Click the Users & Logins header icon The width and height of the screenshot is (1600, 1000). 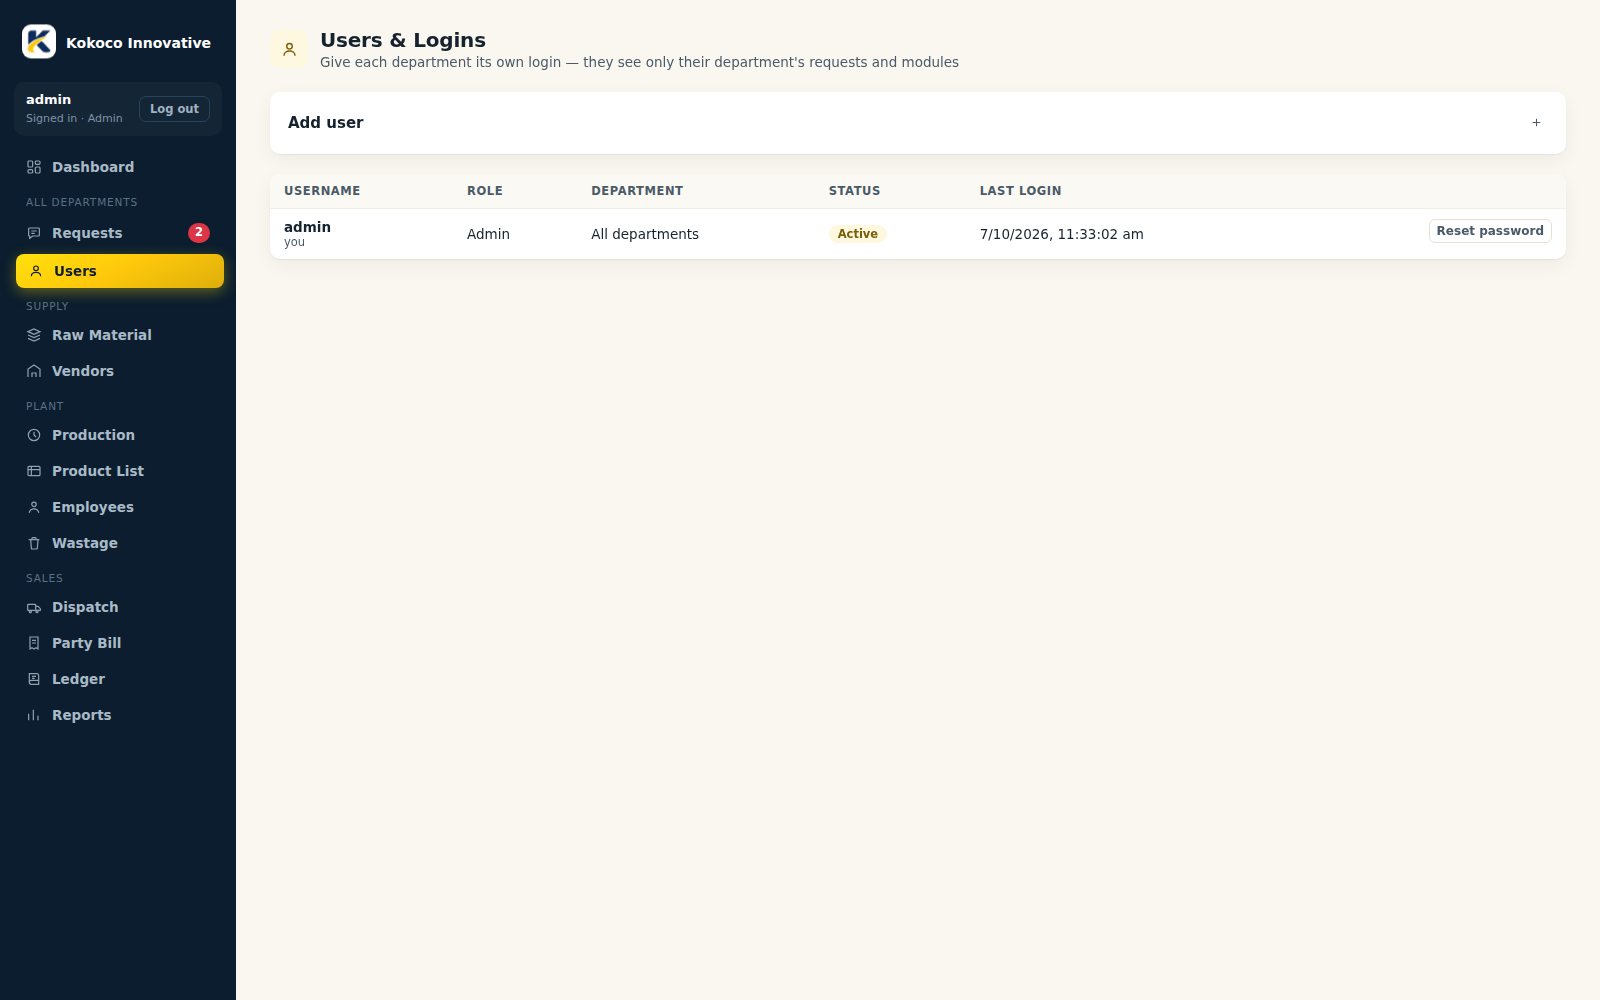289,49
